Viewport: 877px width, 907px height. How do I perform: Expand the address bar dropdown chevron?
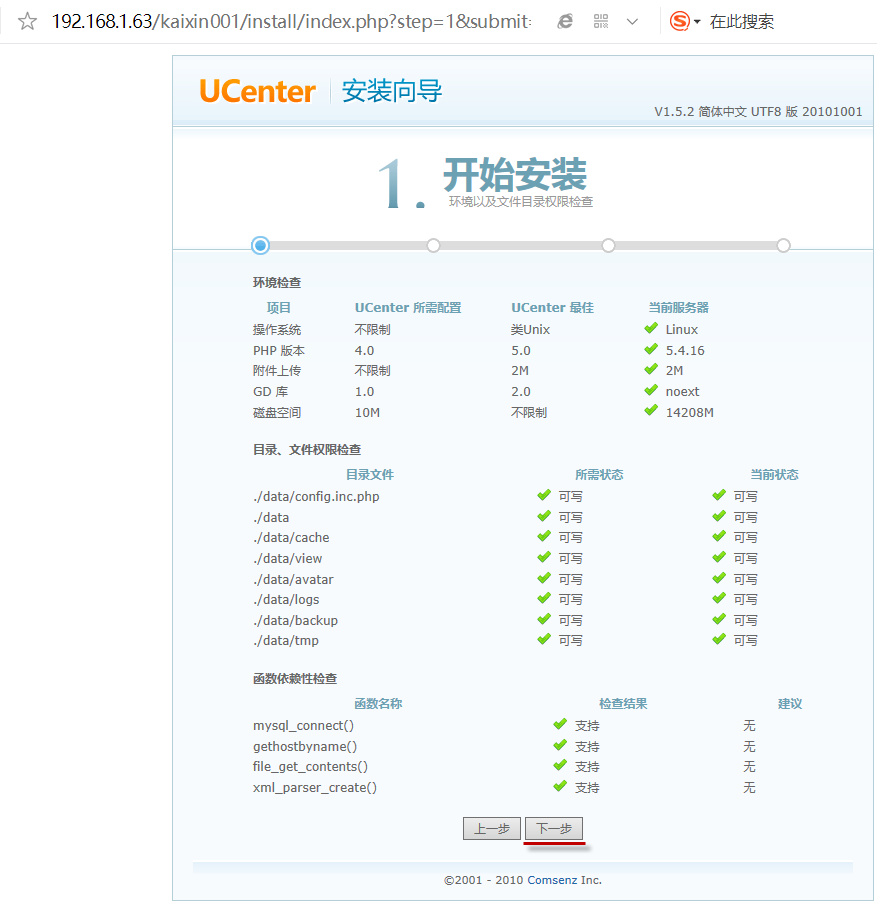pos(632,22)
